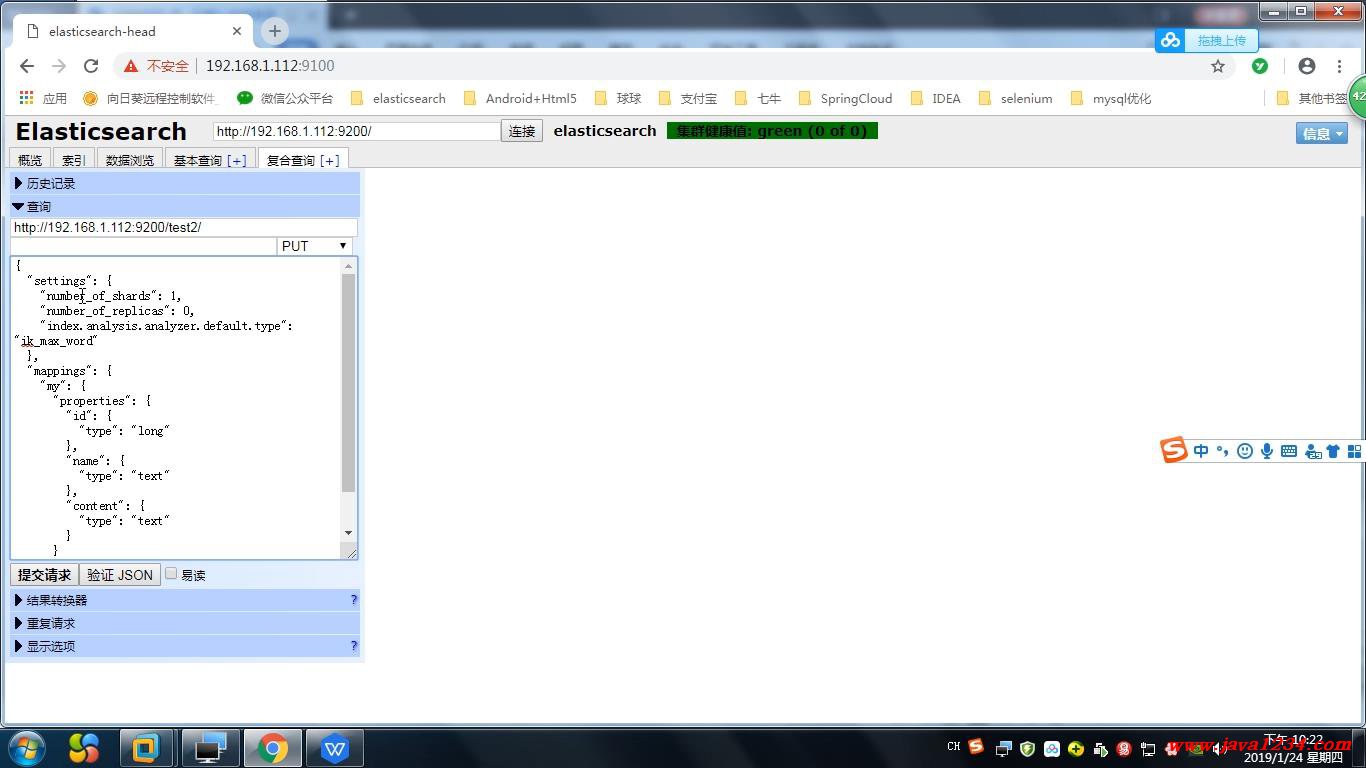Open the 支付宝 bookmarks folder
This screenshot has height=768, width=1366.
tap(688, 98)
